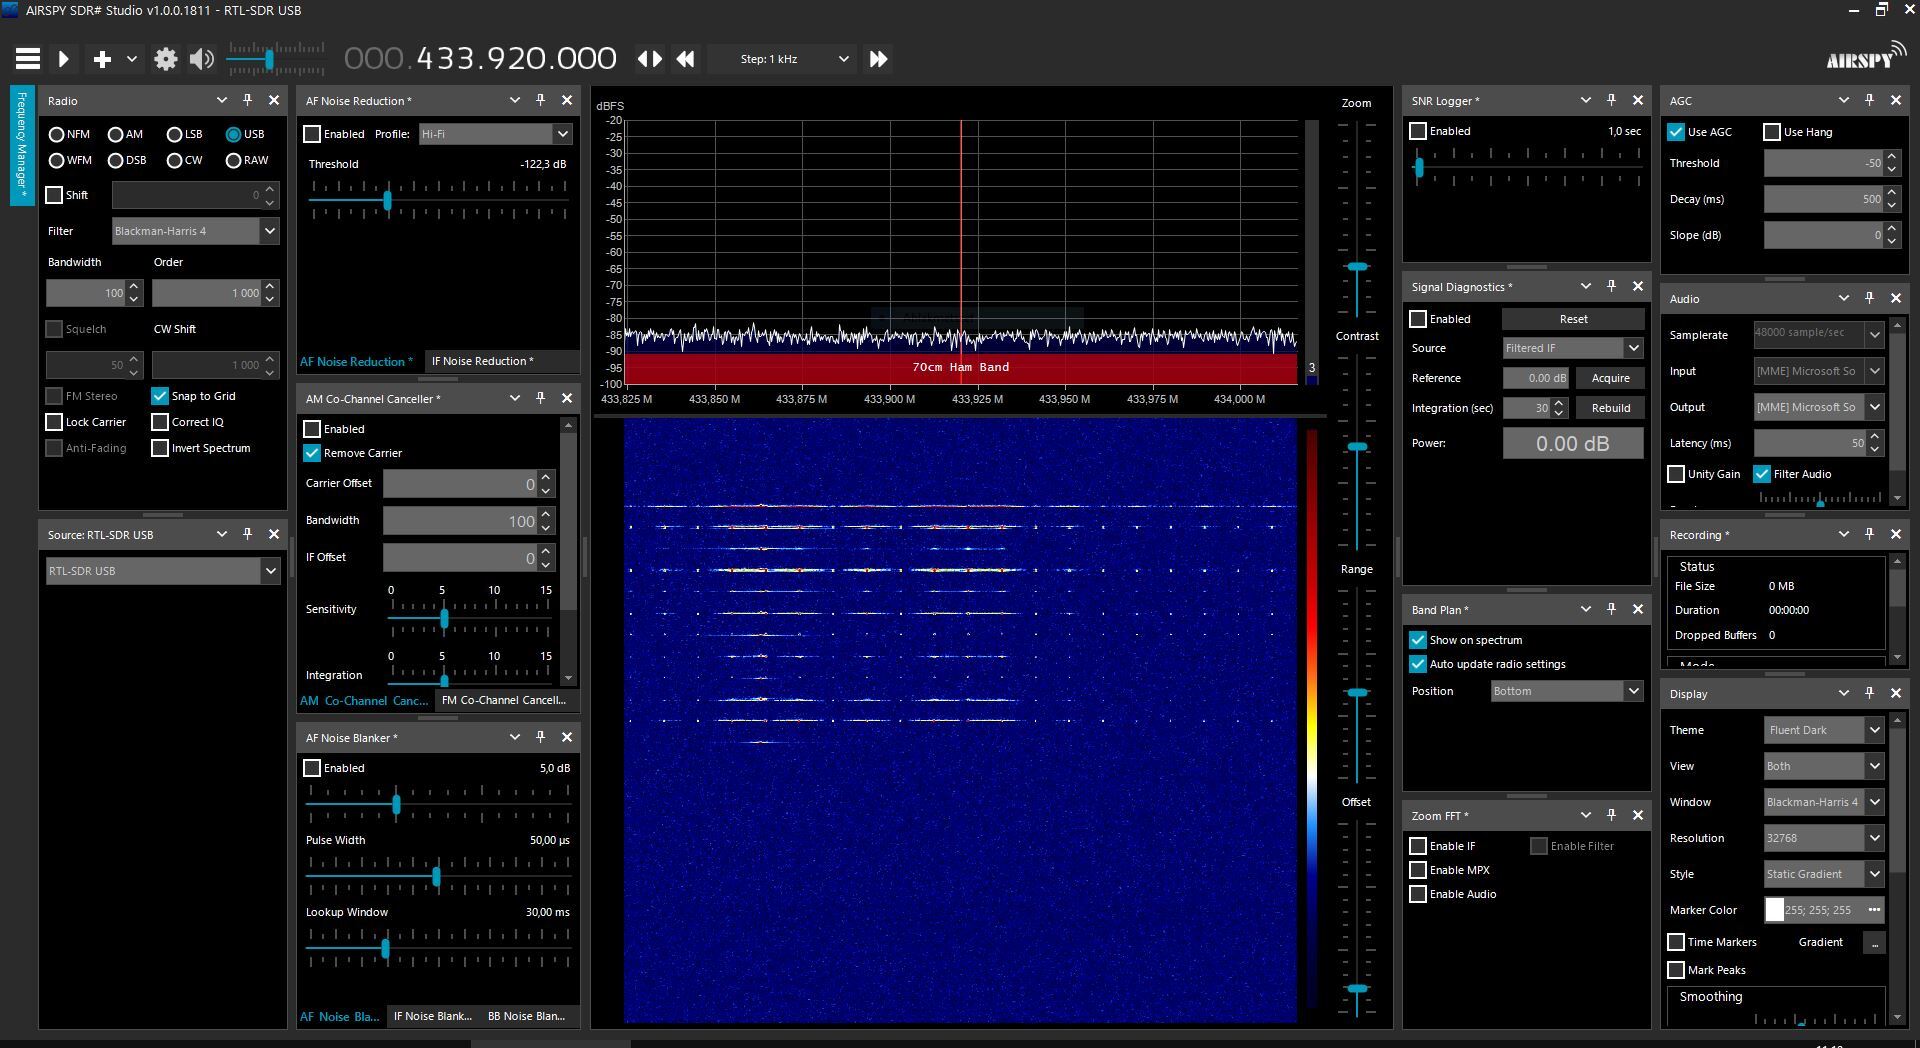
Task: Pin the Recording panel
Action: (1870, 534)
